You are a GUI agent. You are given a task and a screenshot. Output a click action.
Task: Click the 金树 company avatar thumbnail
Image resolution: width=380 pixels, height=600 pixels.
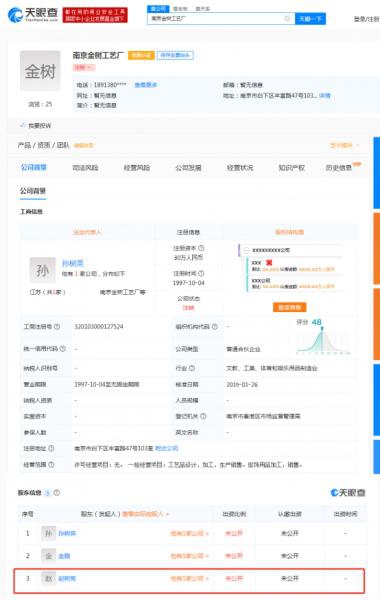[40, 71]
